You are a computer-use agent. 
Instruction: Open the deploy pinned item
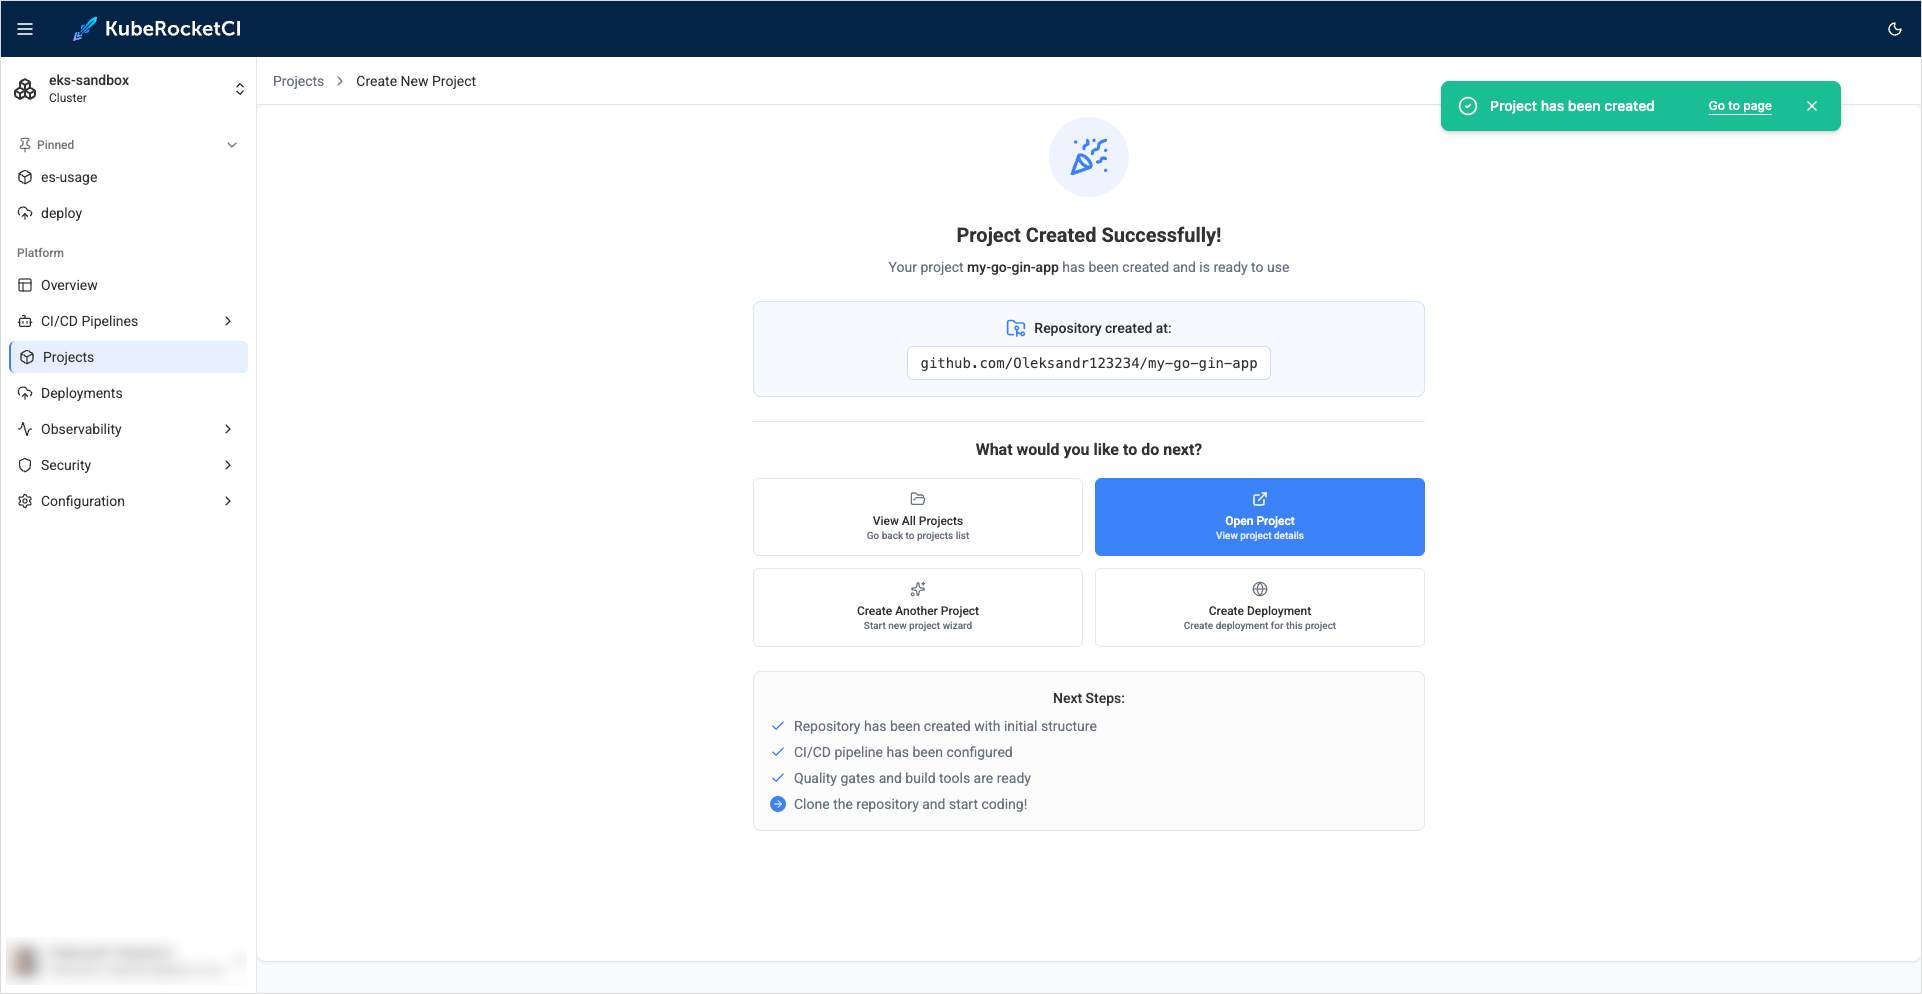pyautogui.click(x=63, y=213)
